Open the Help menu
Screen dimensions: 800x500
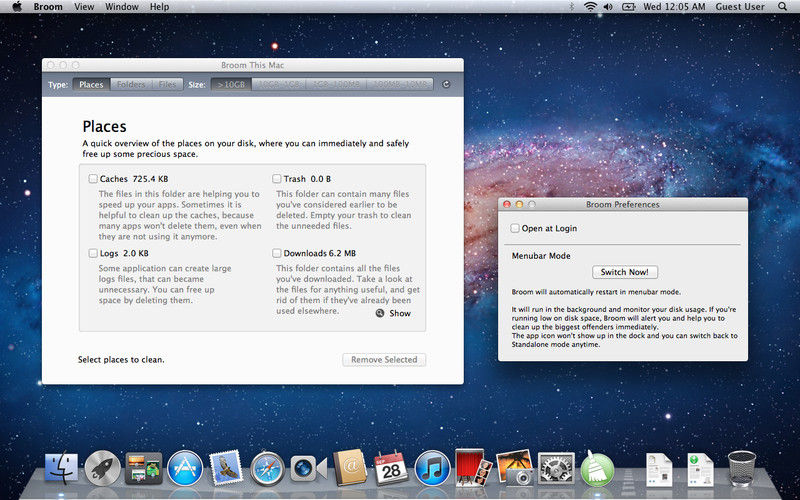(x=159, y=7)
